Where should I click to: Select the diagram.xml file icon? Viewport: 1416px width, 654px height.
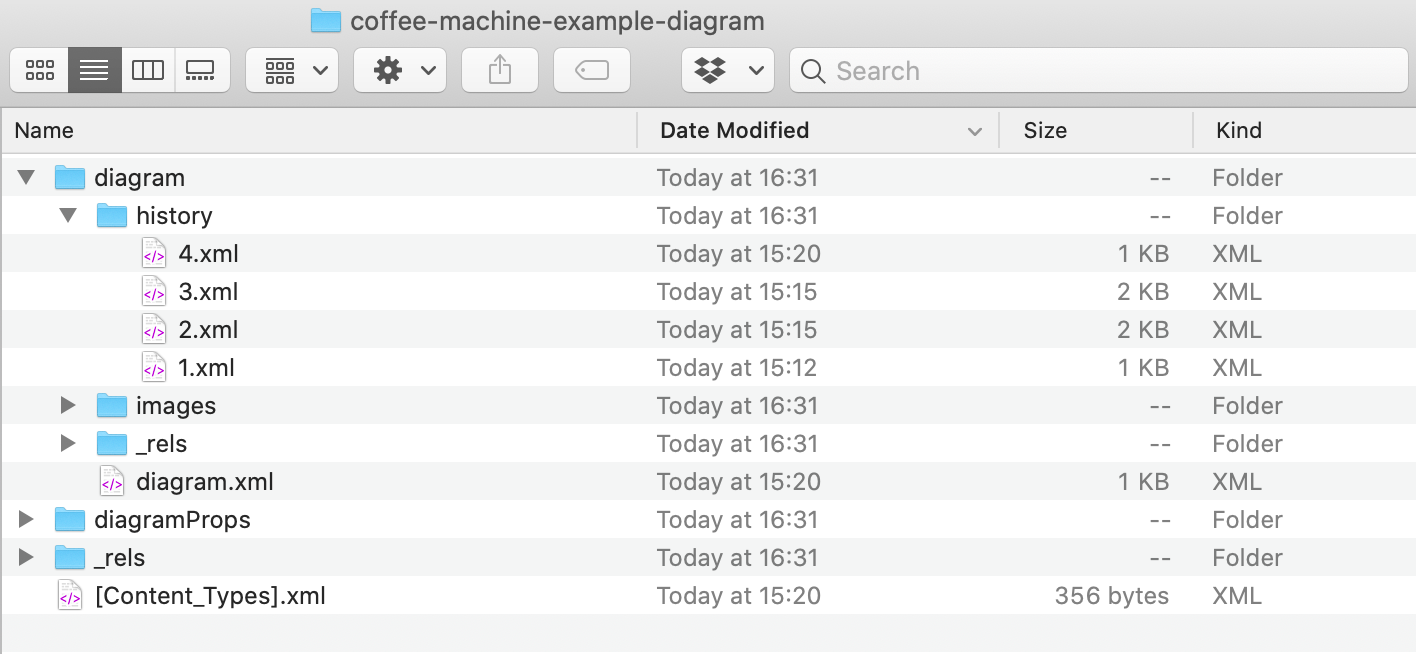(111, 481)
